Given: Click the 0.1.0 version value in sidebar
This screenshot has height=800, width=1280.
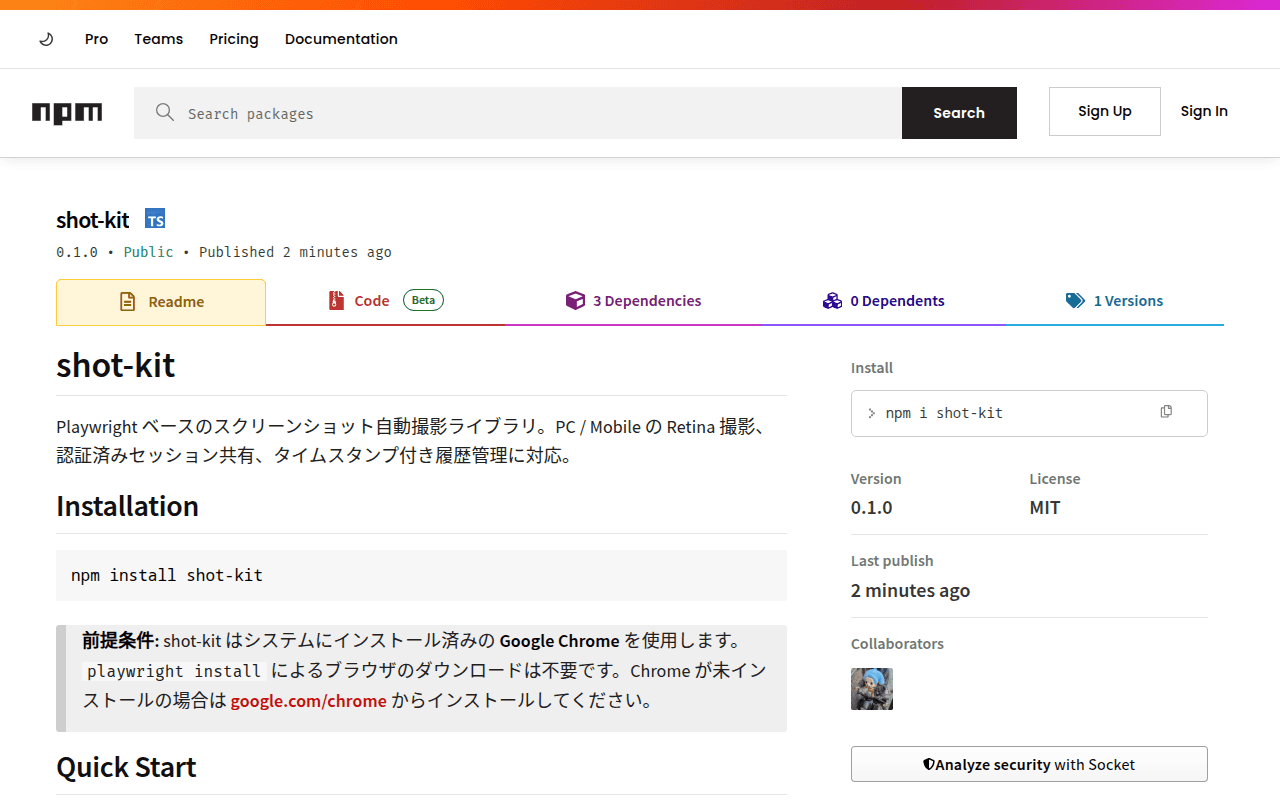Looking at the screenshot, I should point(872,508).
